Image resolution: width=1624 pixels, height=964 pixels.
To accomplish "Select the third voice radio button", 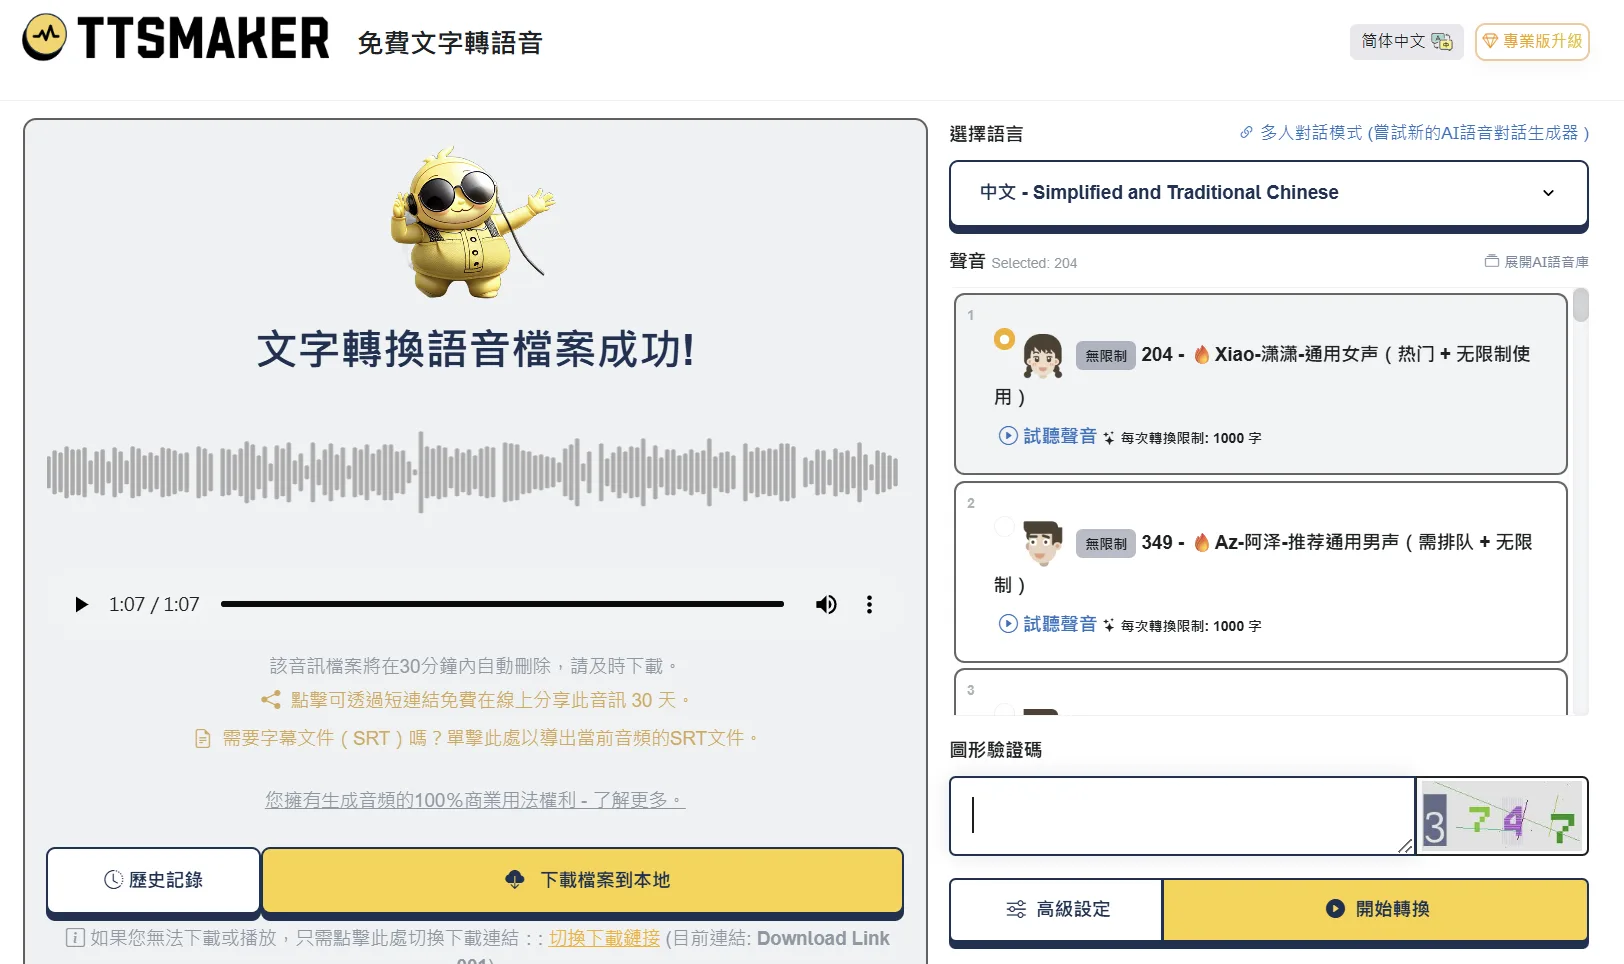I will (x=1004, y=710).
